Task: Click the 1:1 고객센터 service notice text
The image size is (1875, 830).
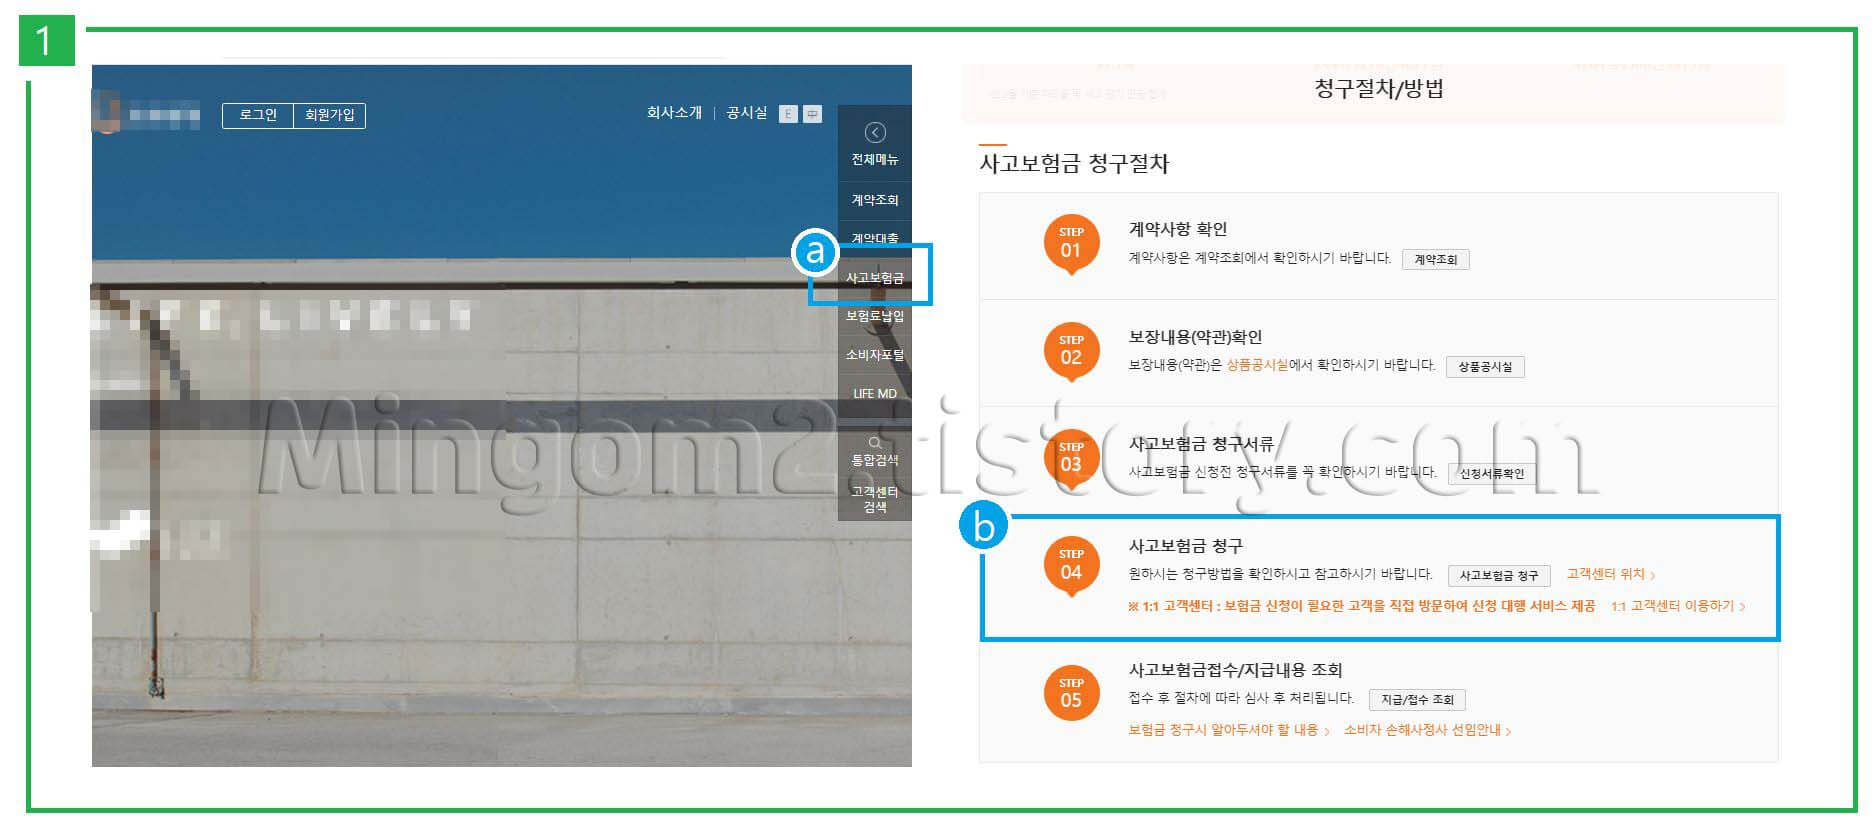Action: pos(1362,606)
